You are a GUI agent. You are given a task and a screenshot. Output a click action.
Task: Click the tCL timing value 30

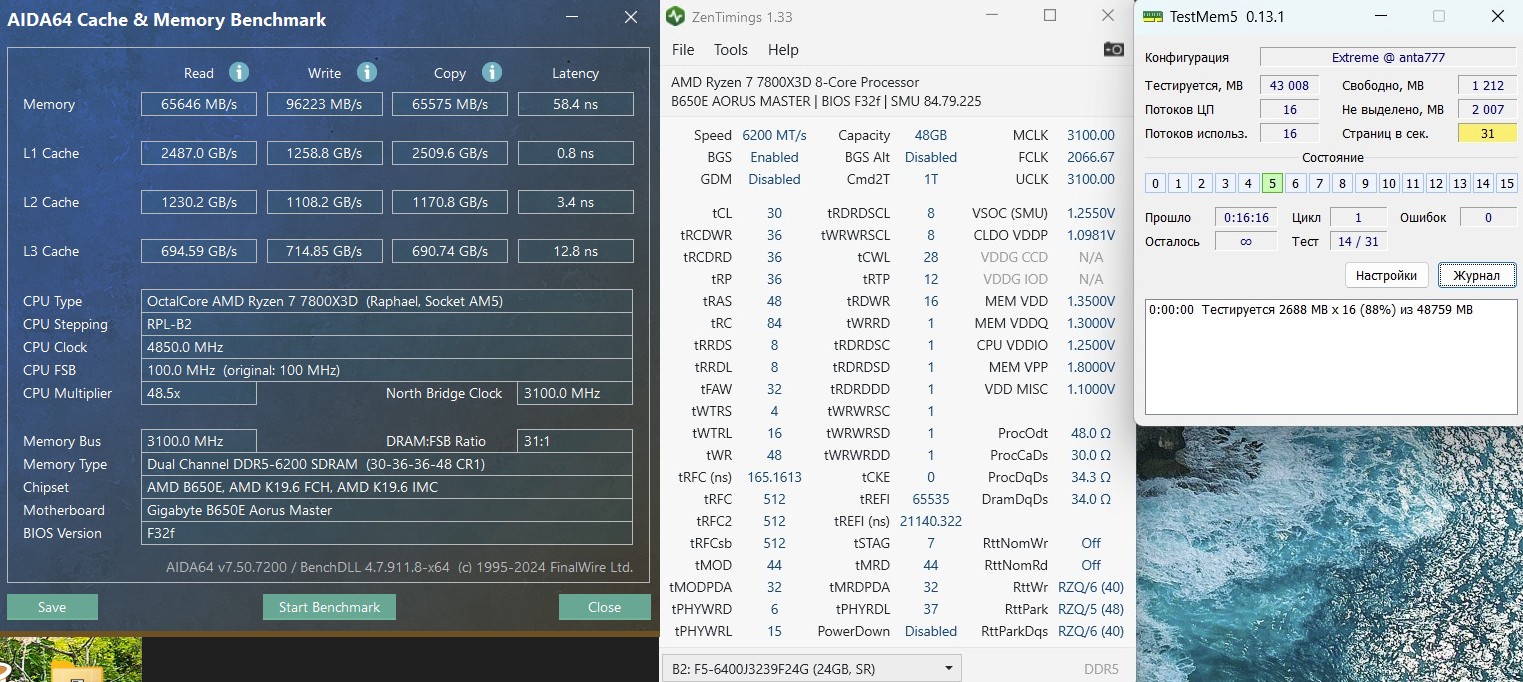(774, 213)
